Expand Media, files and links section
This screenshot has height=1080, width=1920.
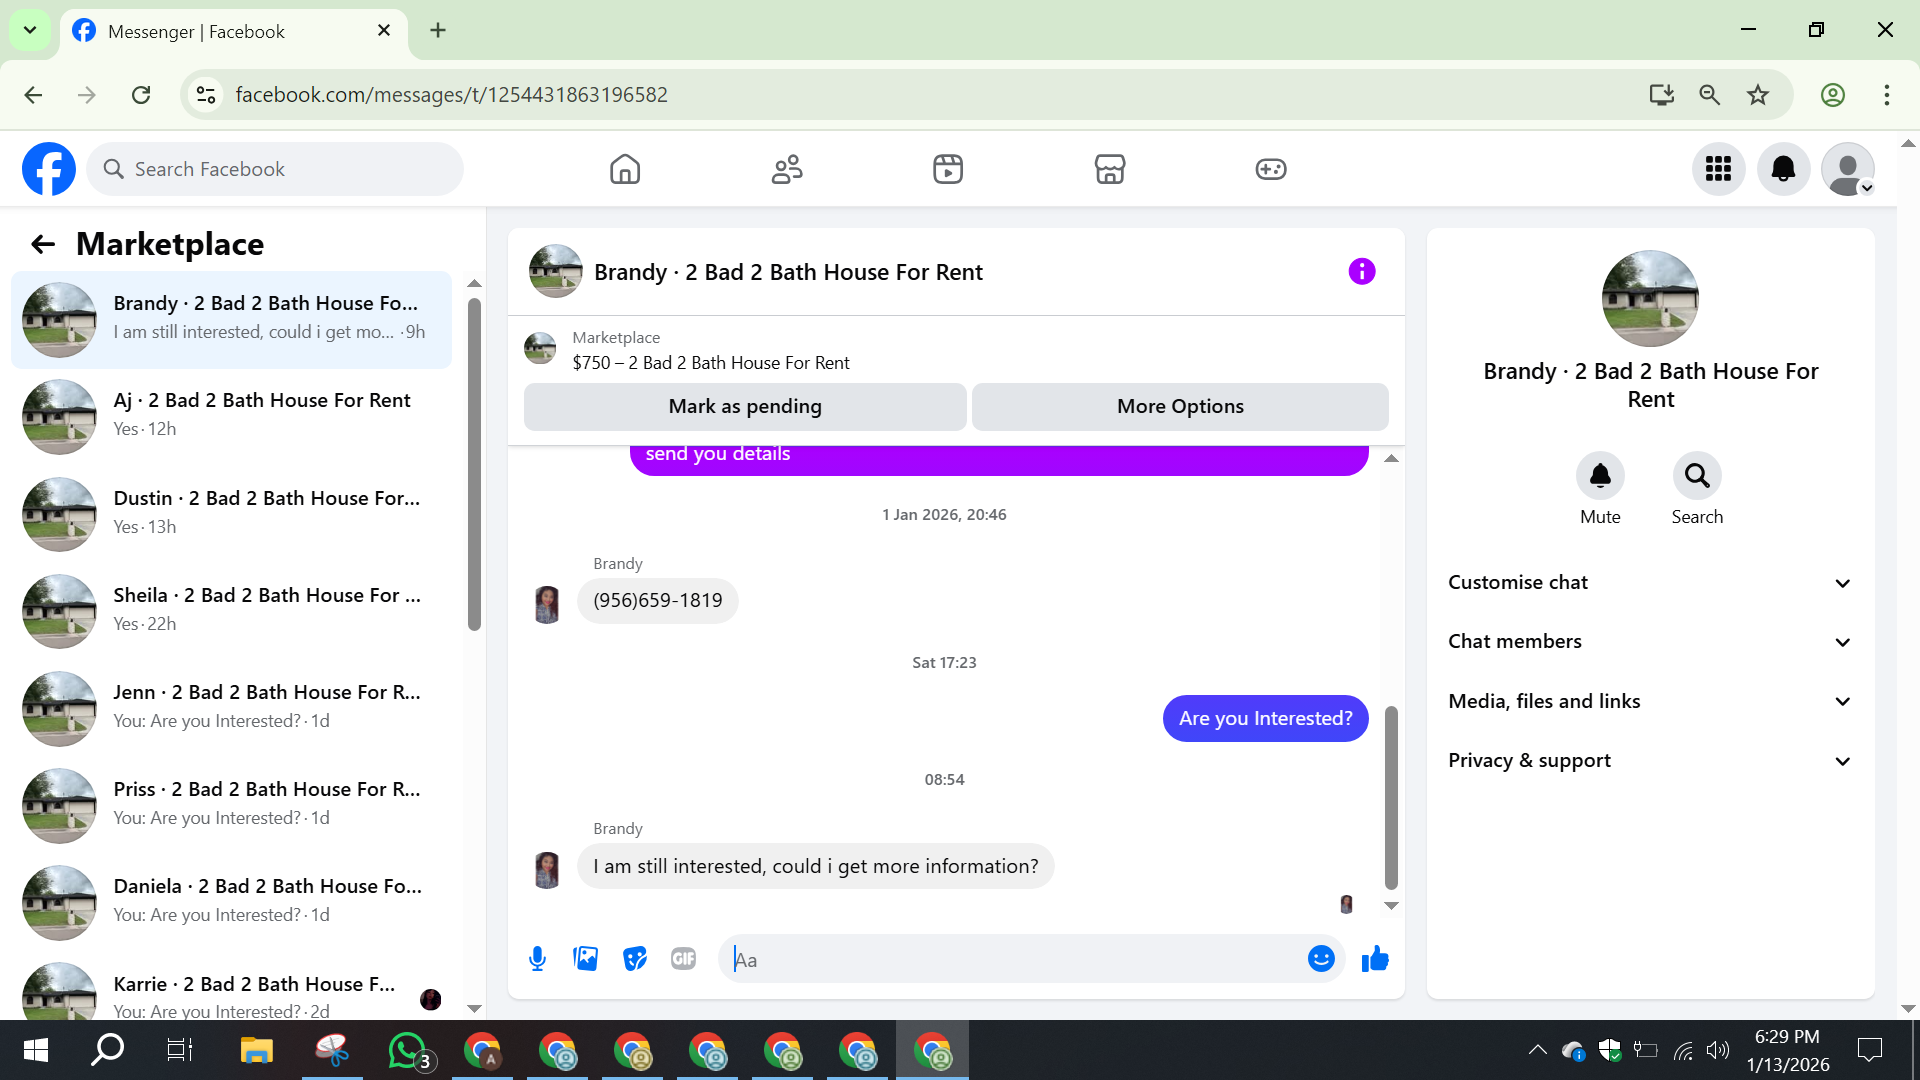[1650, 701]
